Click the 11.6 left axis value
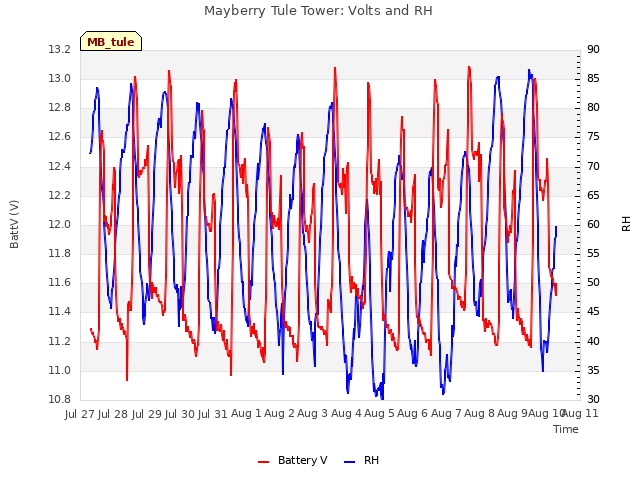This screenshot has height=480, width=640. [60, 282]
